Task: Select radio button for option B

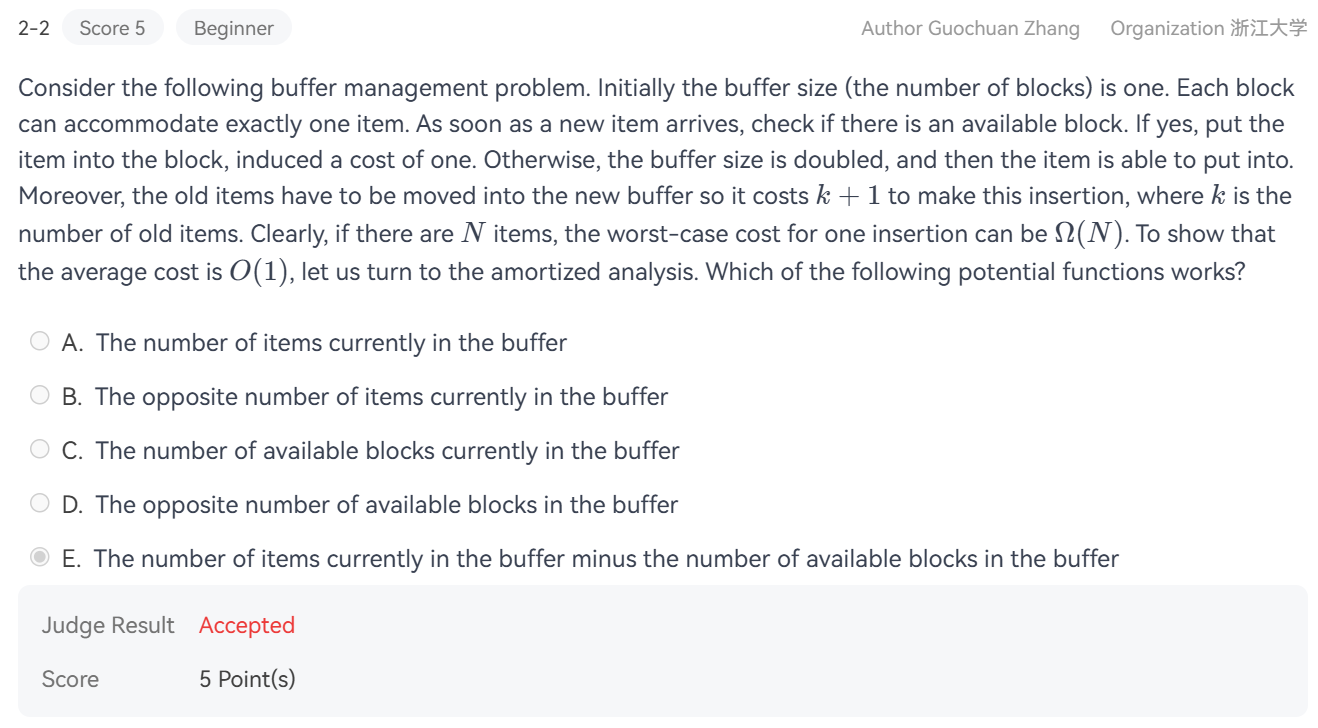Action: 40,396
